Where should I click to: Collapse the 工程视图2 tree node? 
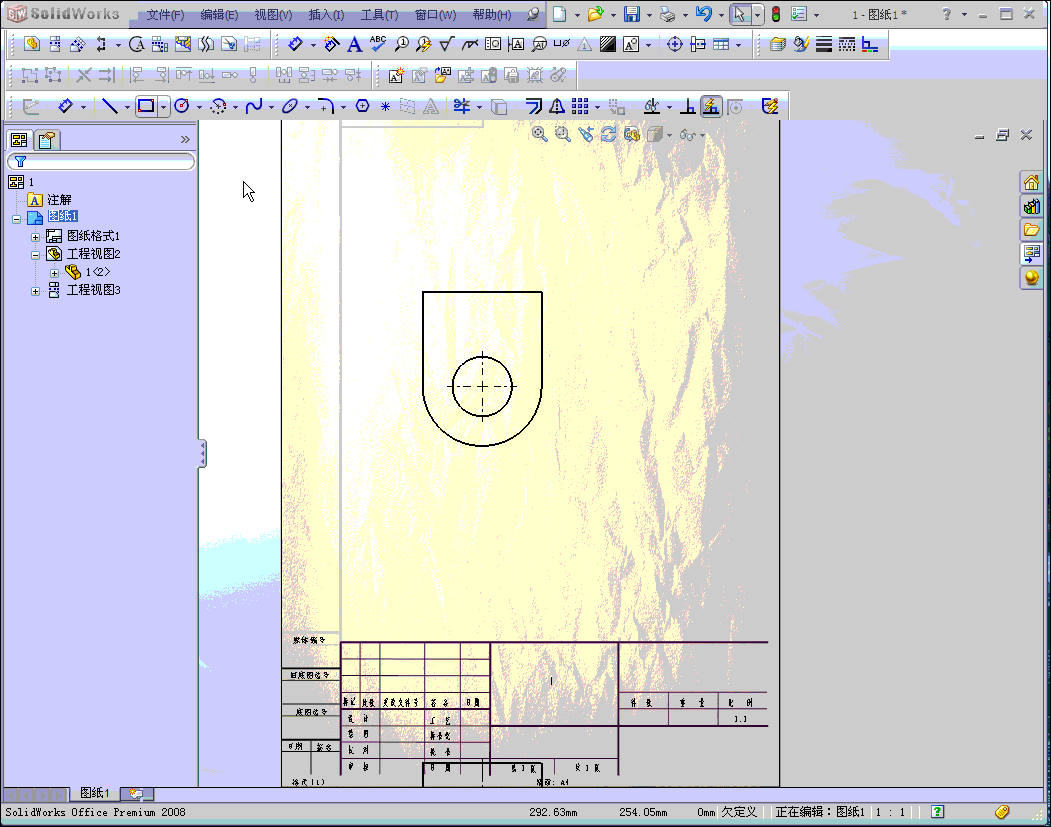tap(36, 255)
